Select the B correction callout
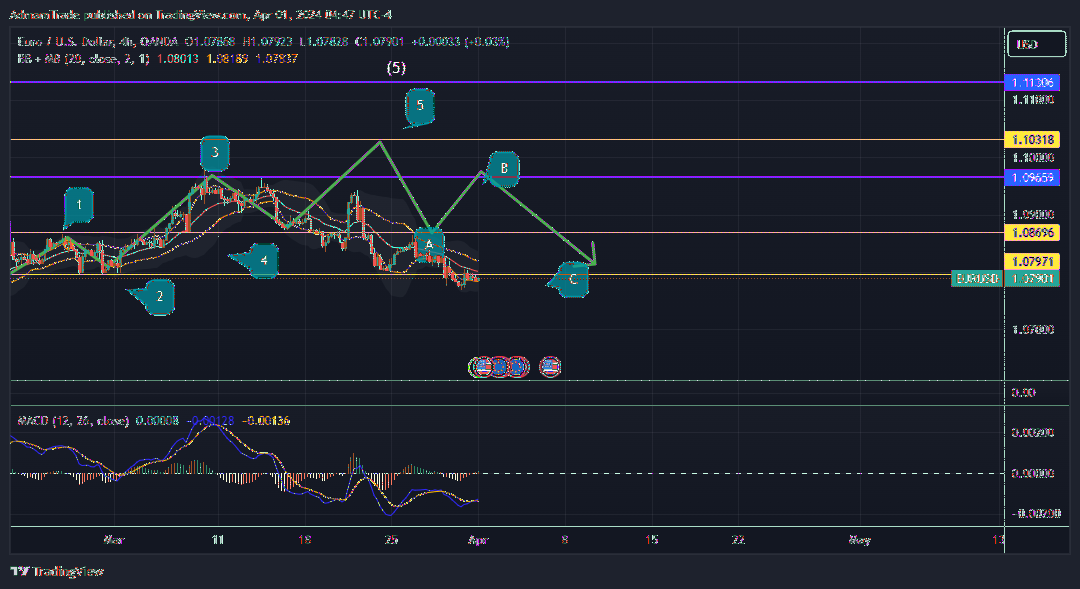1080x589 pixels. pyautogui.click(x=503, y=169)
